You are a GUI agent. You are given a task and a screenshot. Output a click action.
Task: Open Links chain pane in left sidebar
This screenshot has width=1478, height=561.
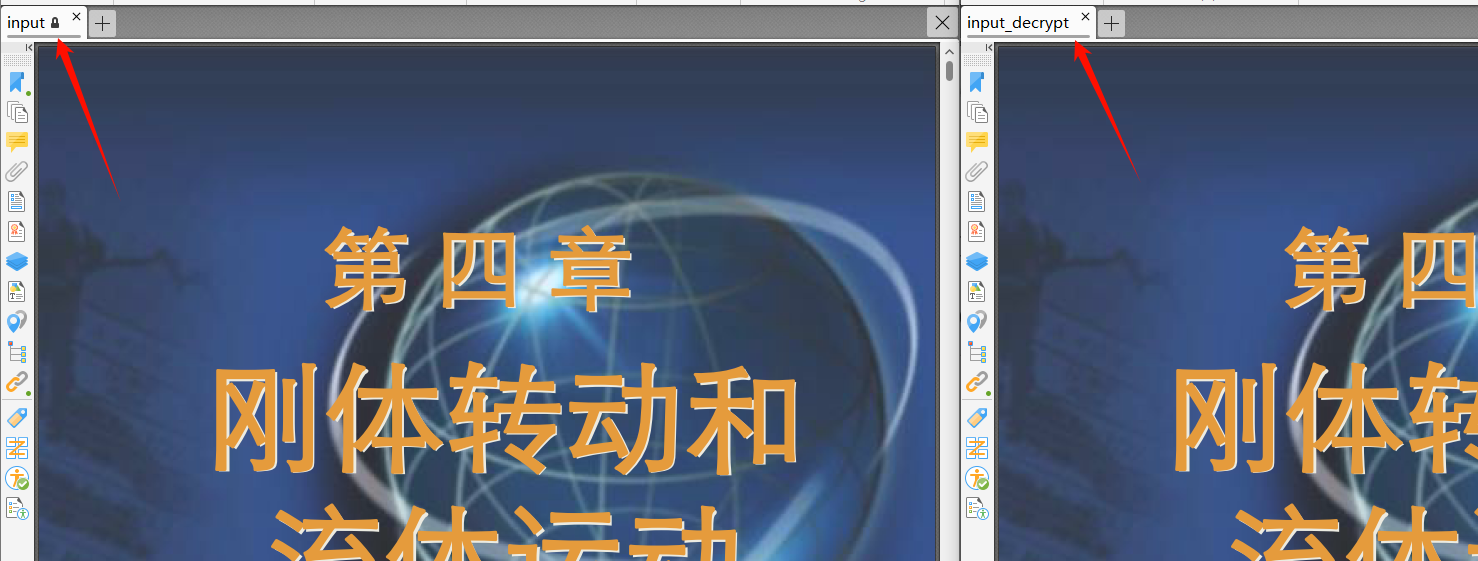[x=16, y=382]
